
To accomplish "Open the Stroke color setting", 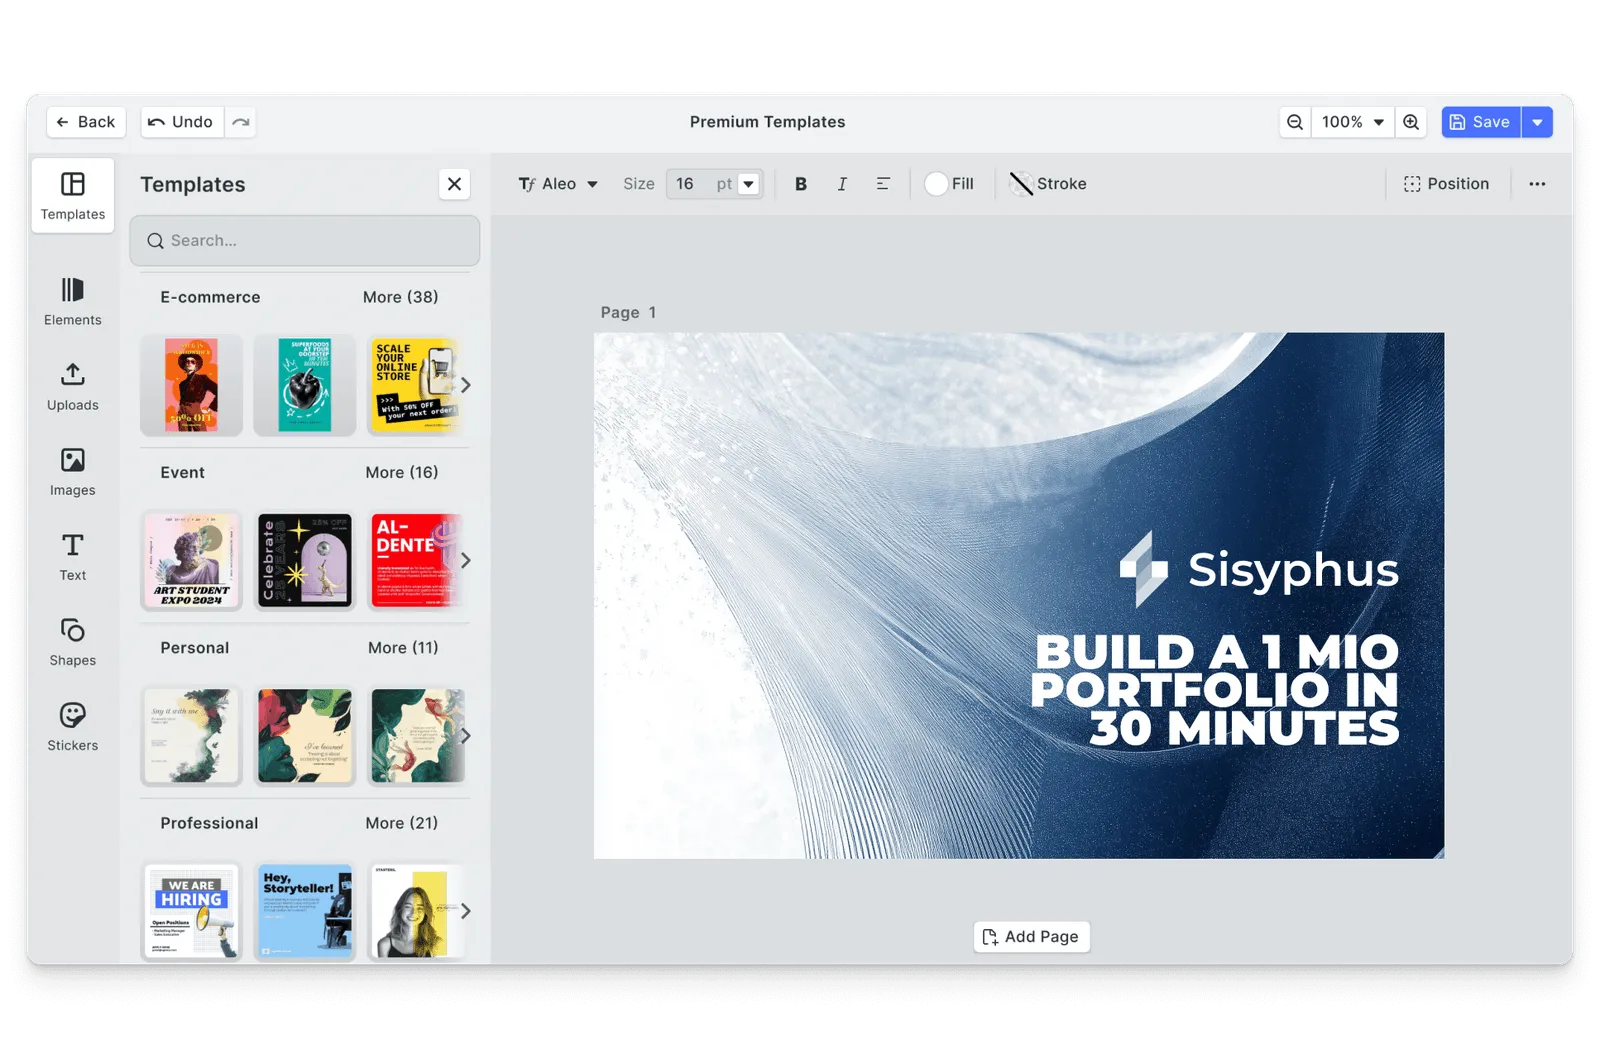I will coord(1048,184).
